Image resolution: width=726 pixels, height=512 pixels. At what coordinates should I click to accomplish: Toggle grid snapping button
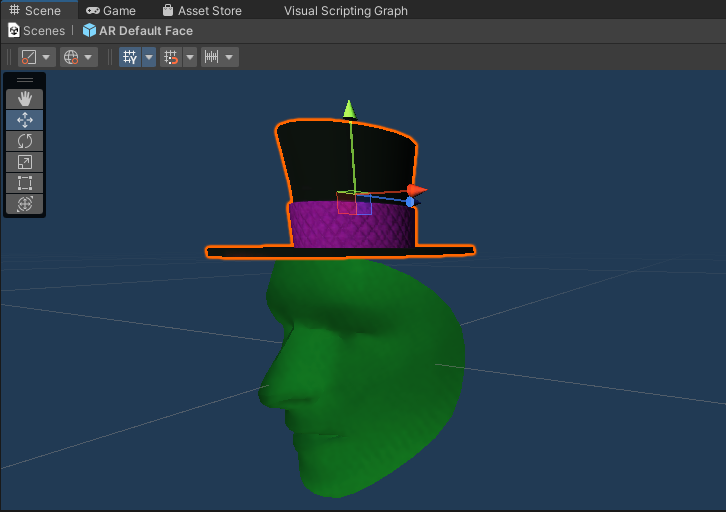click(x=171, y=57)
